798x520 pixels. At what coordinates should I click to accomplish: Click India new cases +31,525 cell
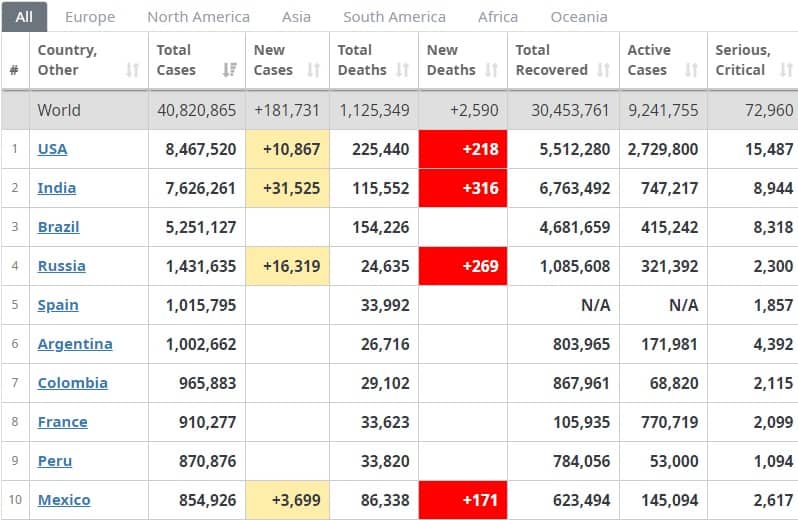[288, 188]
